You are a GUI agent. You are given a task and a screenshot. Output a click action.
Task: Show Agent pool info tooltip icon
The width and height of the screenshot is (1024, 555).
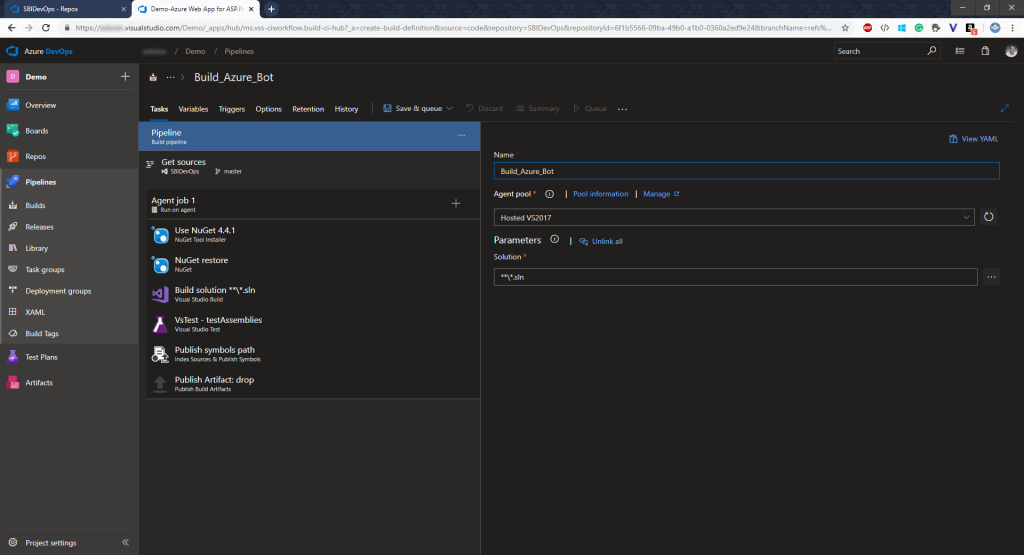click(x=549, y=194)
